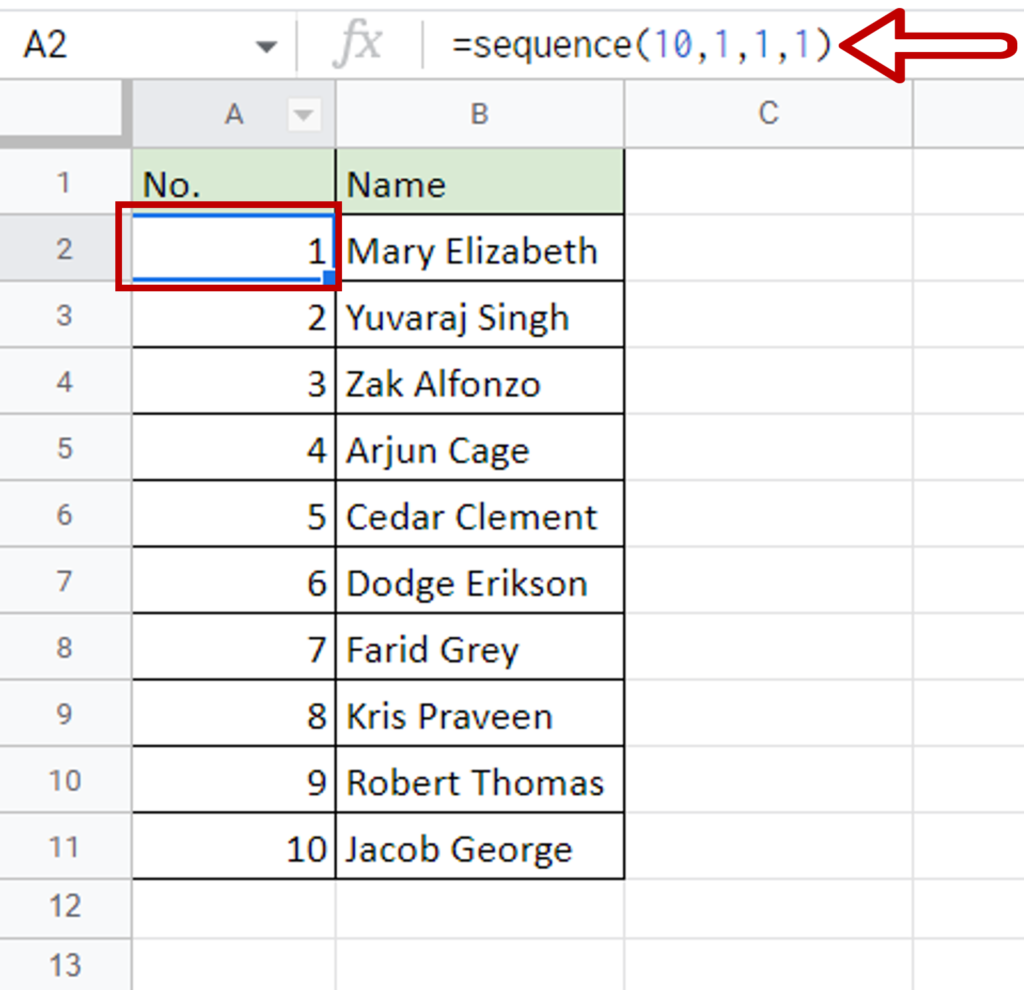
Task: Select row 5 header
Action: [64, 448]
